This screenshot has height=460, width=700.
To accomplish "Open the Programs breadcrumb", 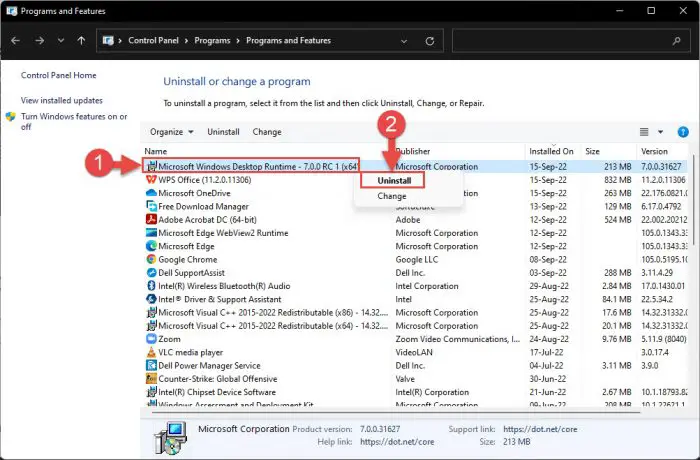I will 212,41.
